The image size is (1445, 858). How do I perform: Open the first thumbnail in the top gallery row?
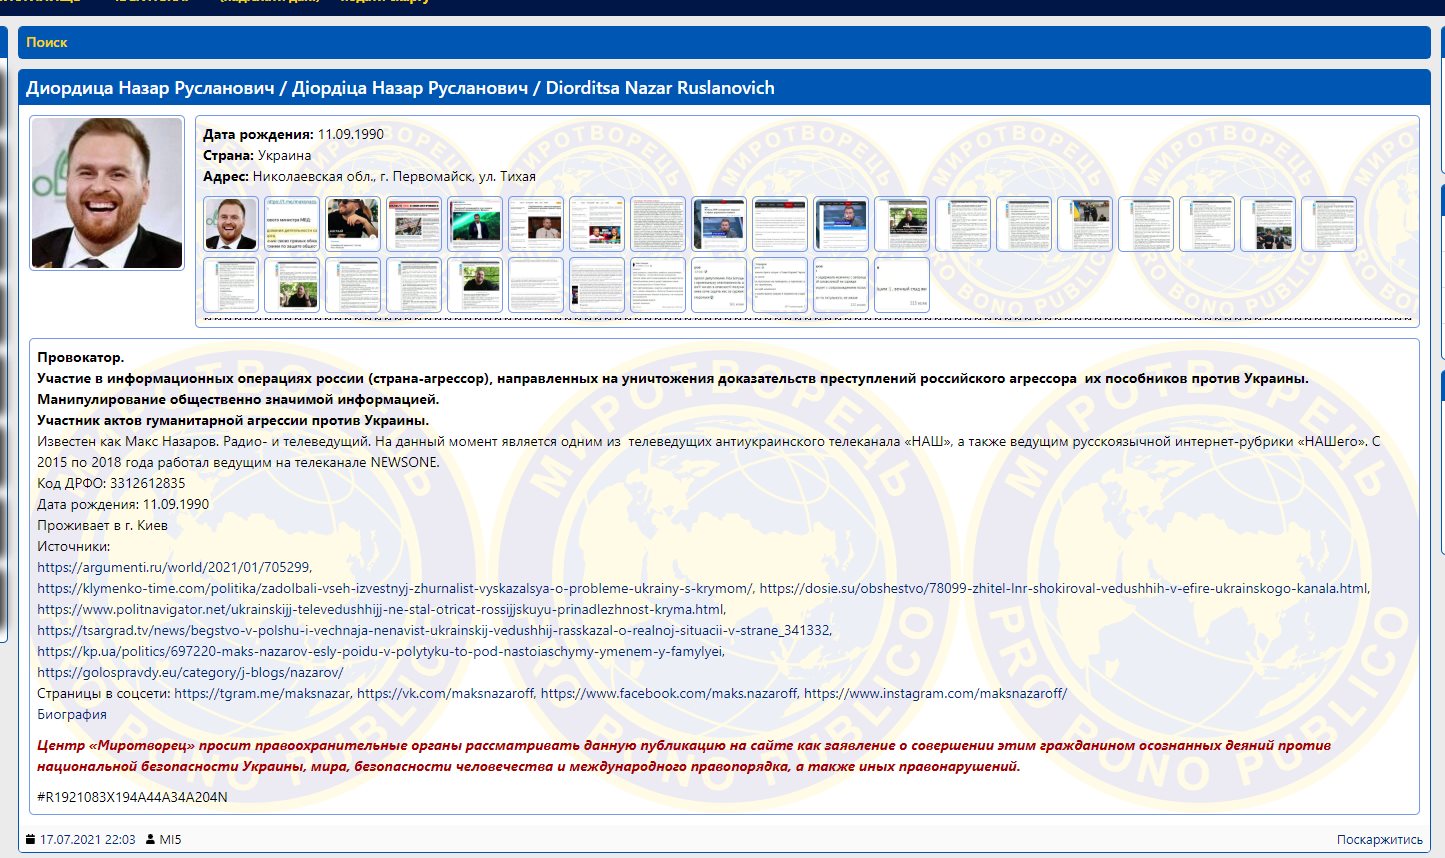[x=231, y=224]
